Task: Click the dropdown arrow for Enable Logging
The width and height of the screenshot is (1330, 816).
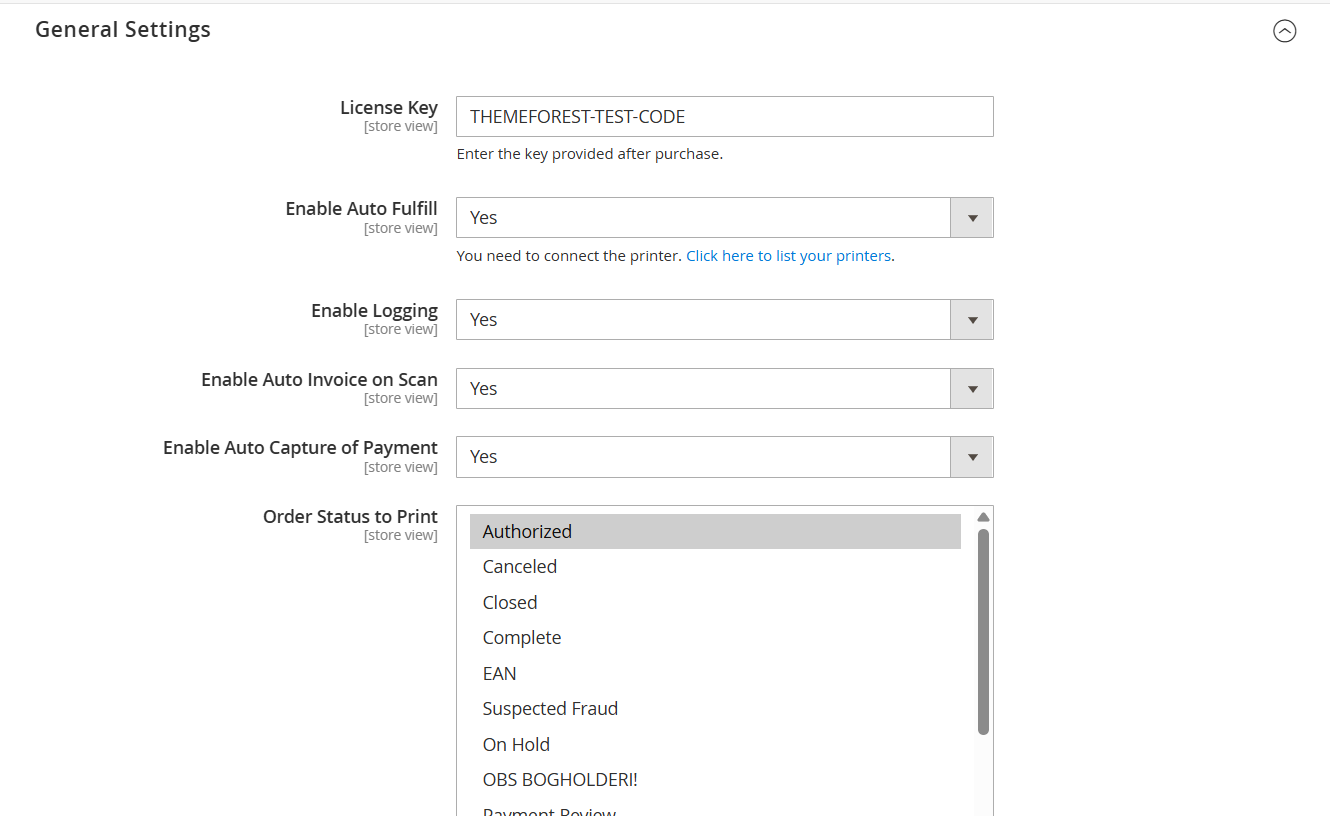Action: (971, 319)
